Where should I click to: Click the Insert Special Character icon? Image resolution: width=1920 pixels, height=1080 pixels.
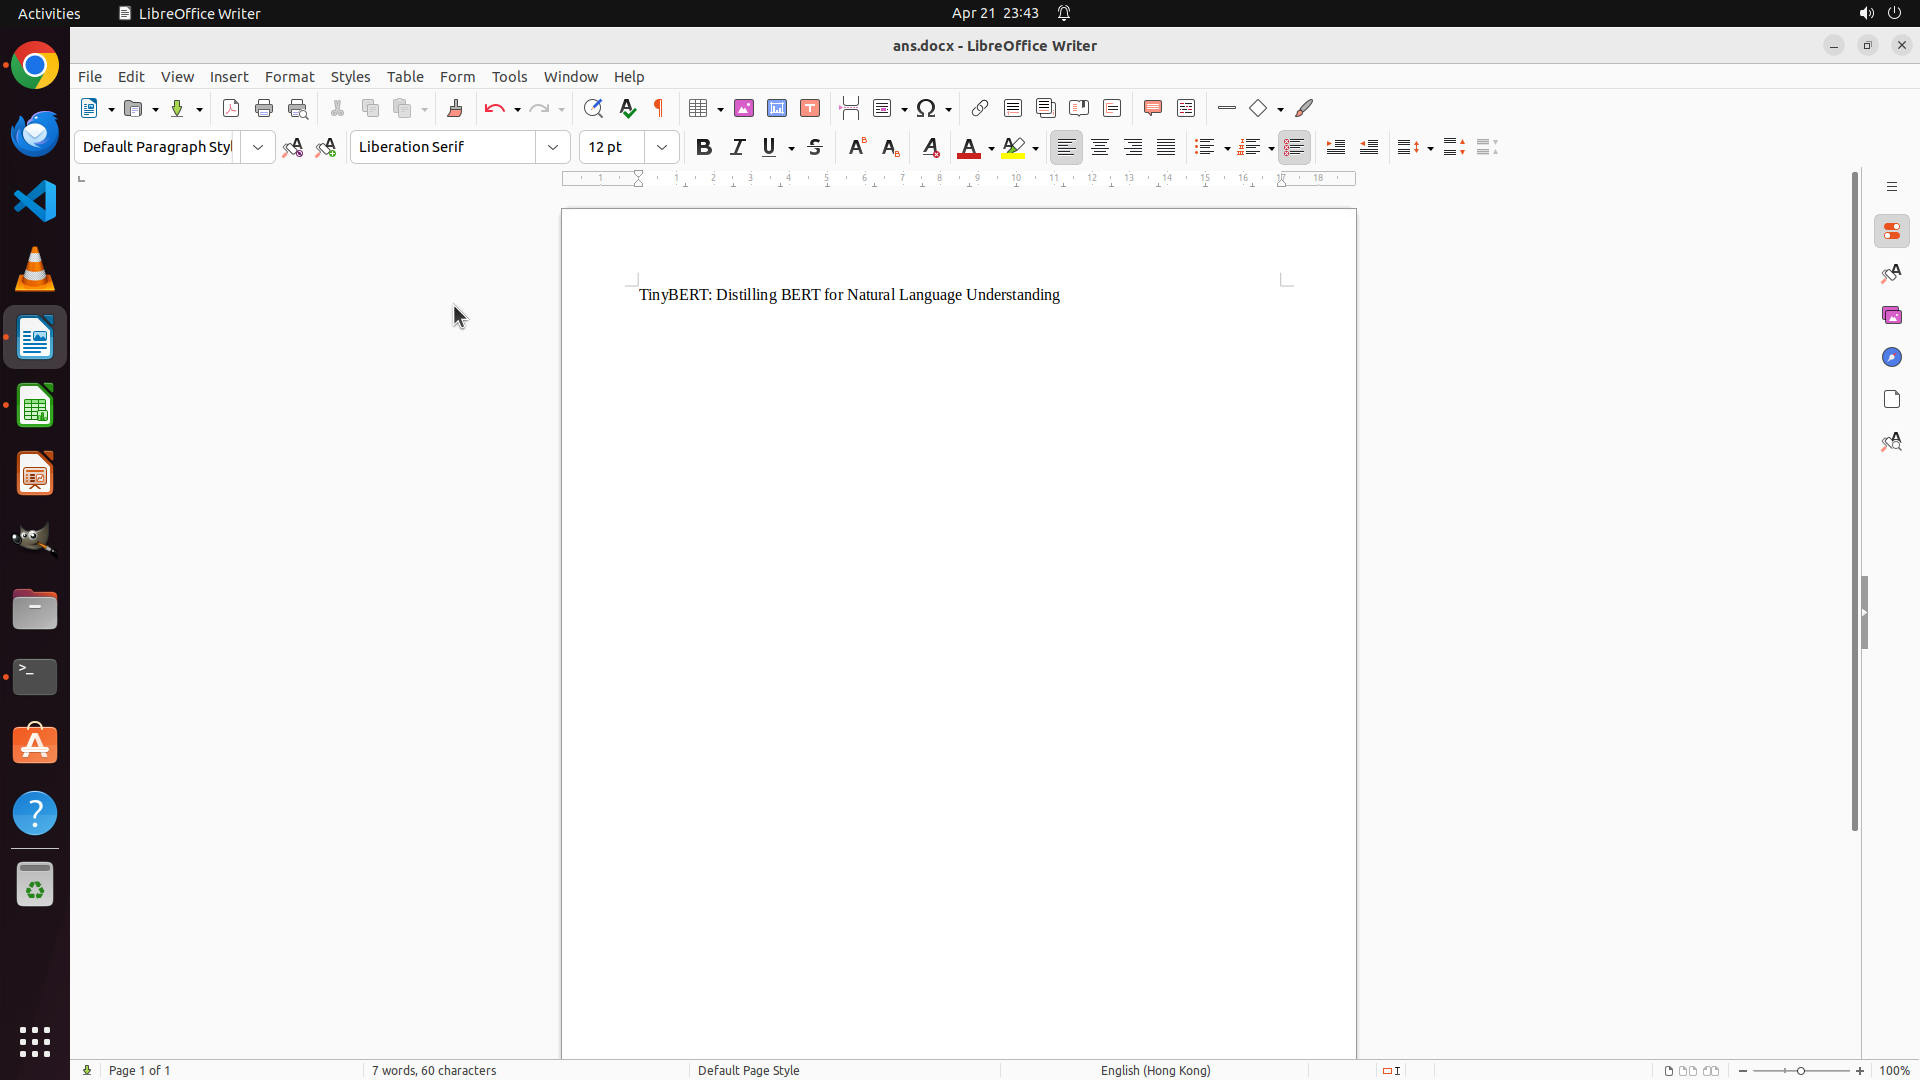tap(926, 108)
